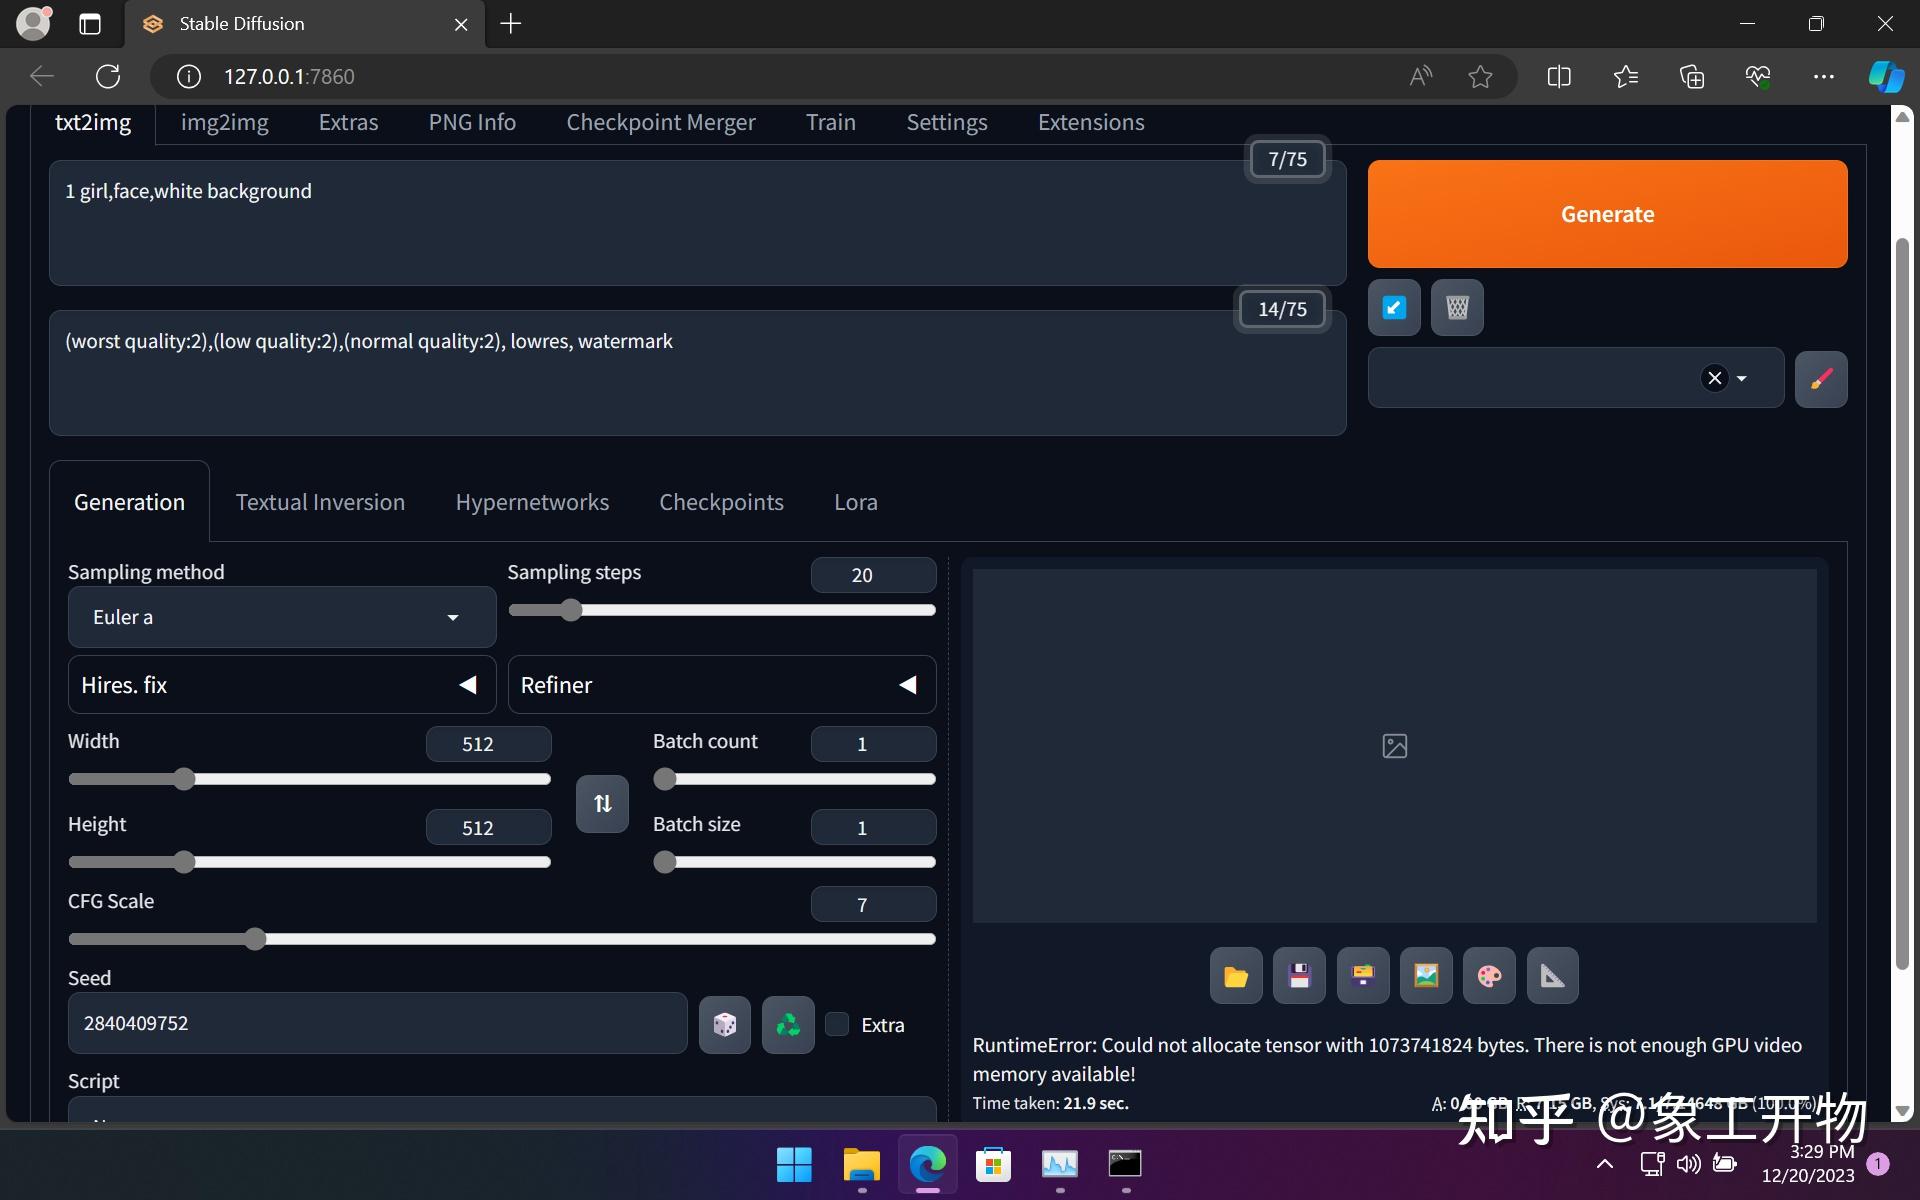Enable the Extra seed options

point(837,1024)
